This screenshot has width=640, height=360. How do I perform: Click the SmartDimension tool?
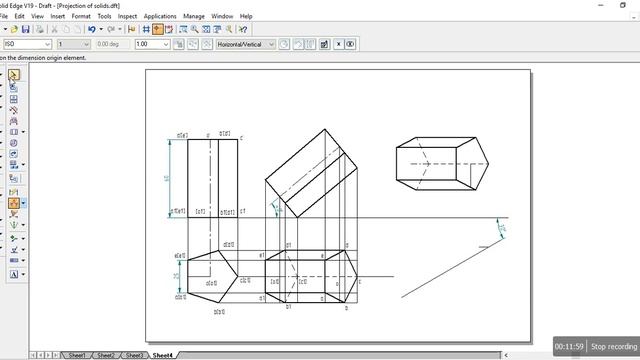(13, 192)
